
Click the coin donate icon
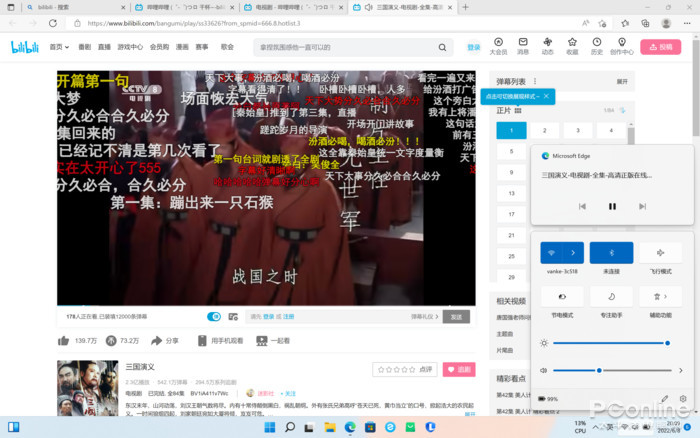(111, 341)
